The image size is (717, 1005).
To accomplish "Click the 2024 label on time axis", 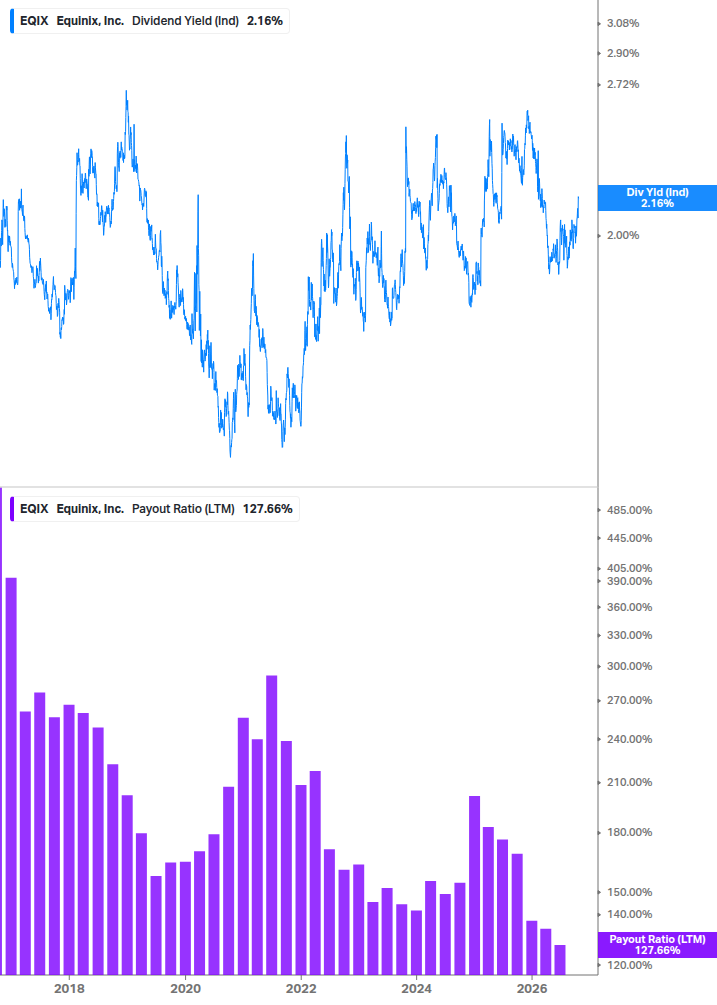I will [x=416, y=988].
